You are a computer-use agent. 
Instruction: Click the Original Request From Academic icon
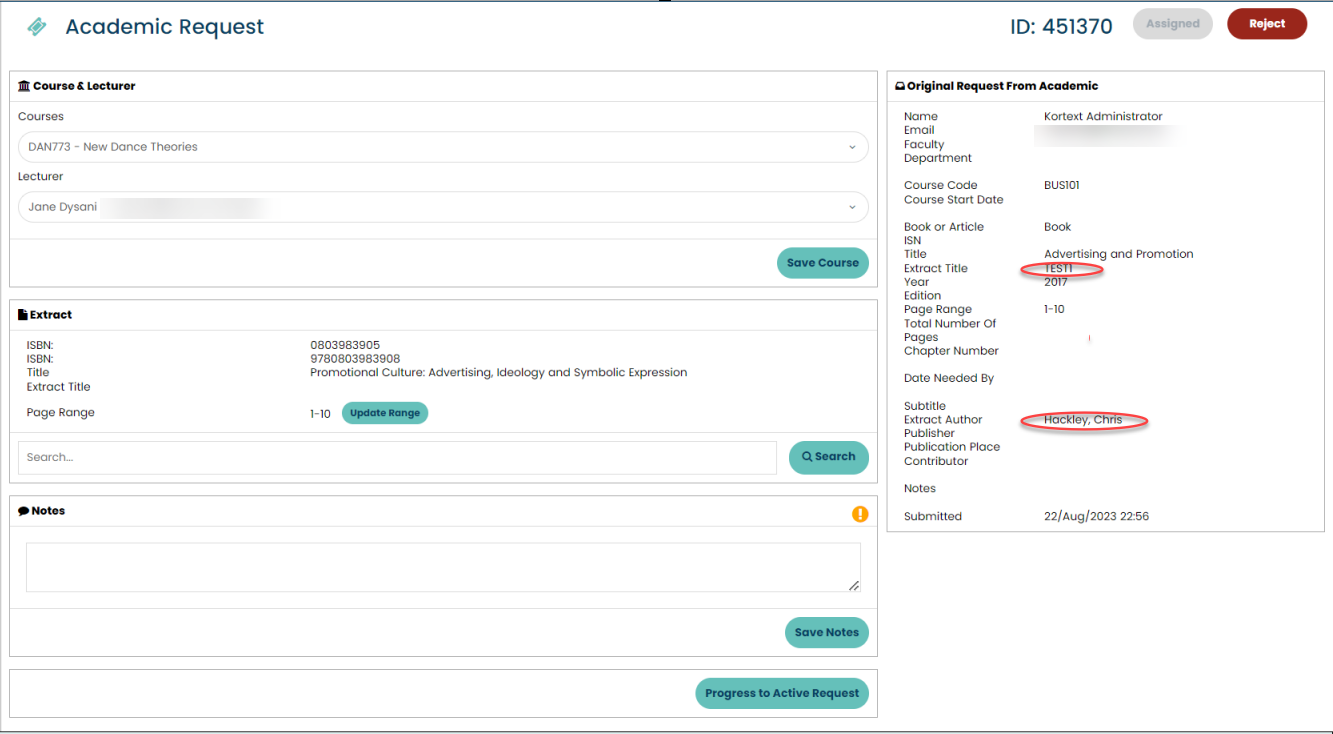(x=899, y=87)
